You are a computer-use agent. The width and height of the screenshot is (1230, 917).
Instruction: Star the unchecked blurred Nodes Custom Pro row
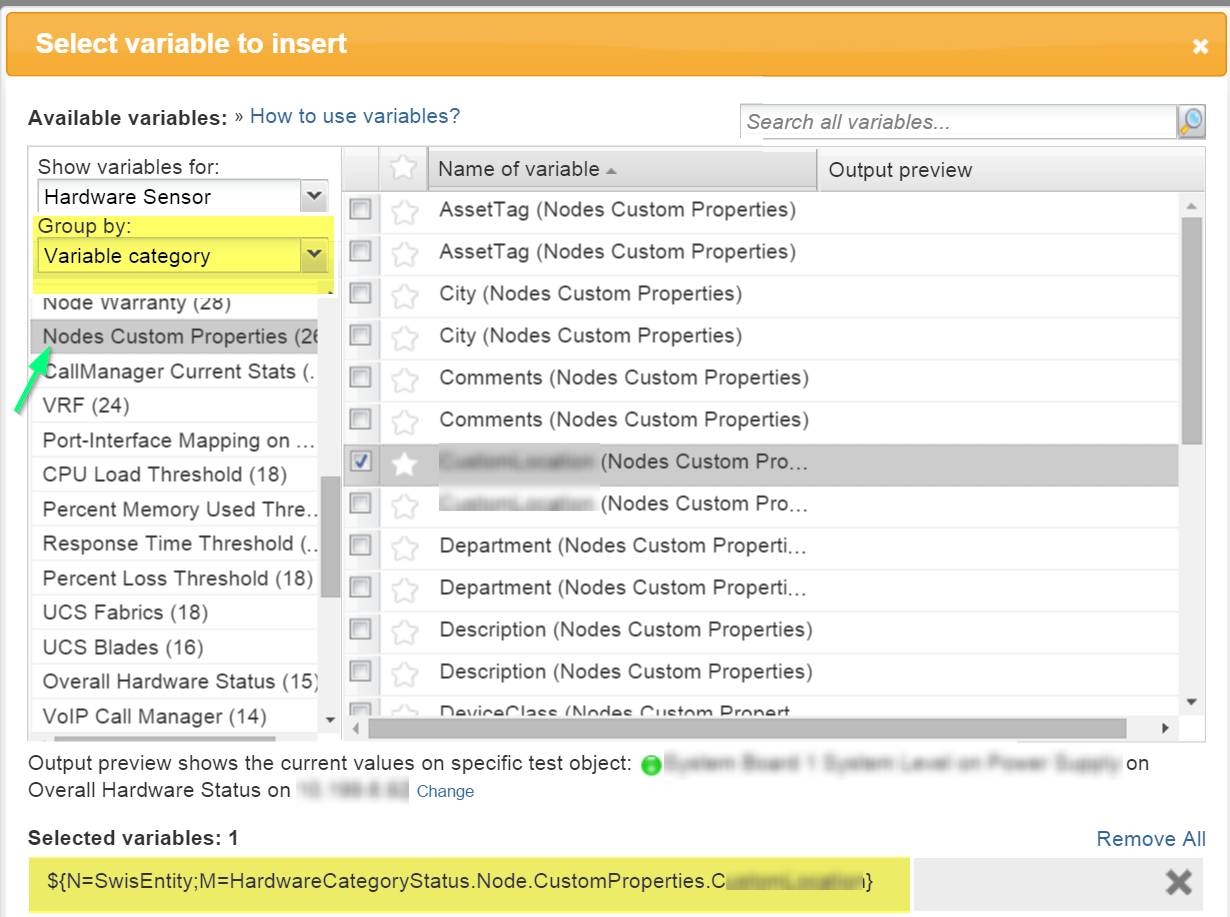[404, 506]
